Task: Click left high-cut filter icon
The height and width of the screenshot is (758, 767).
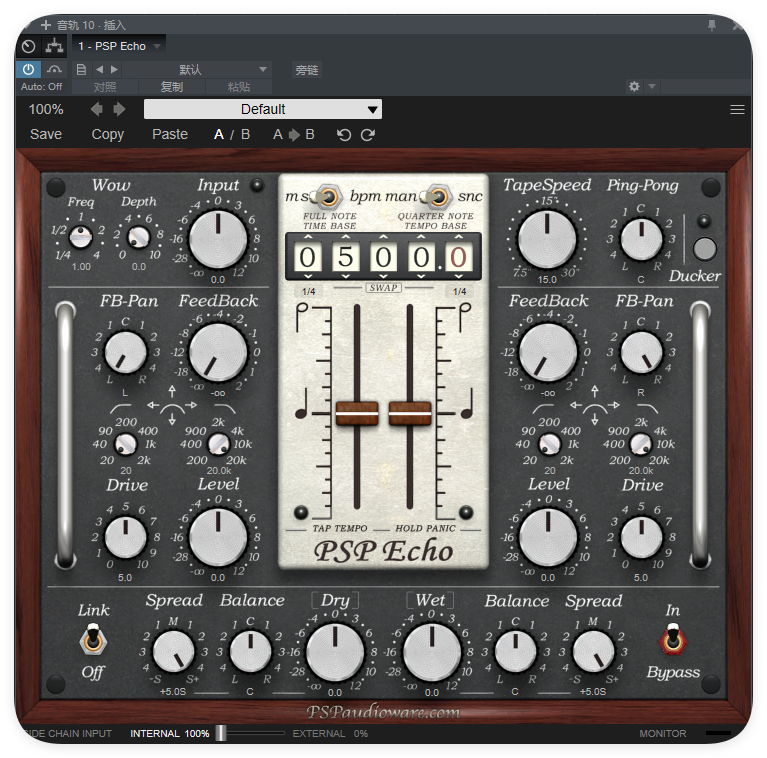Action: click(225, 408)
